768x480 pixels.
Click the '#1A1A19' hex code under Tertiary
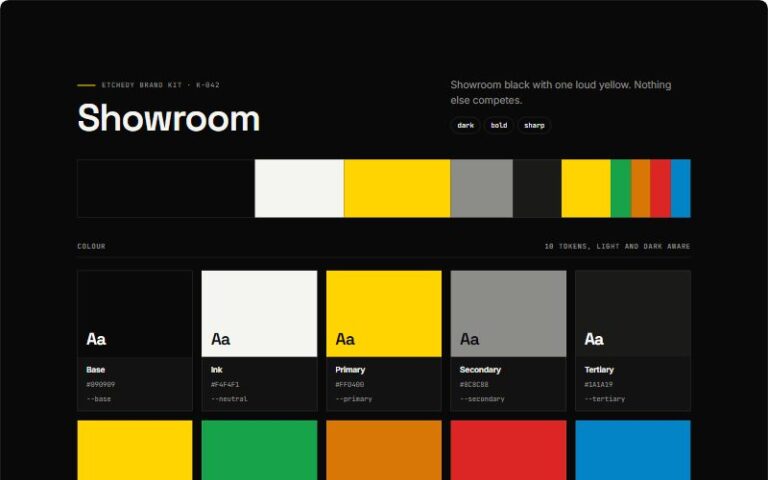point(598,384)
